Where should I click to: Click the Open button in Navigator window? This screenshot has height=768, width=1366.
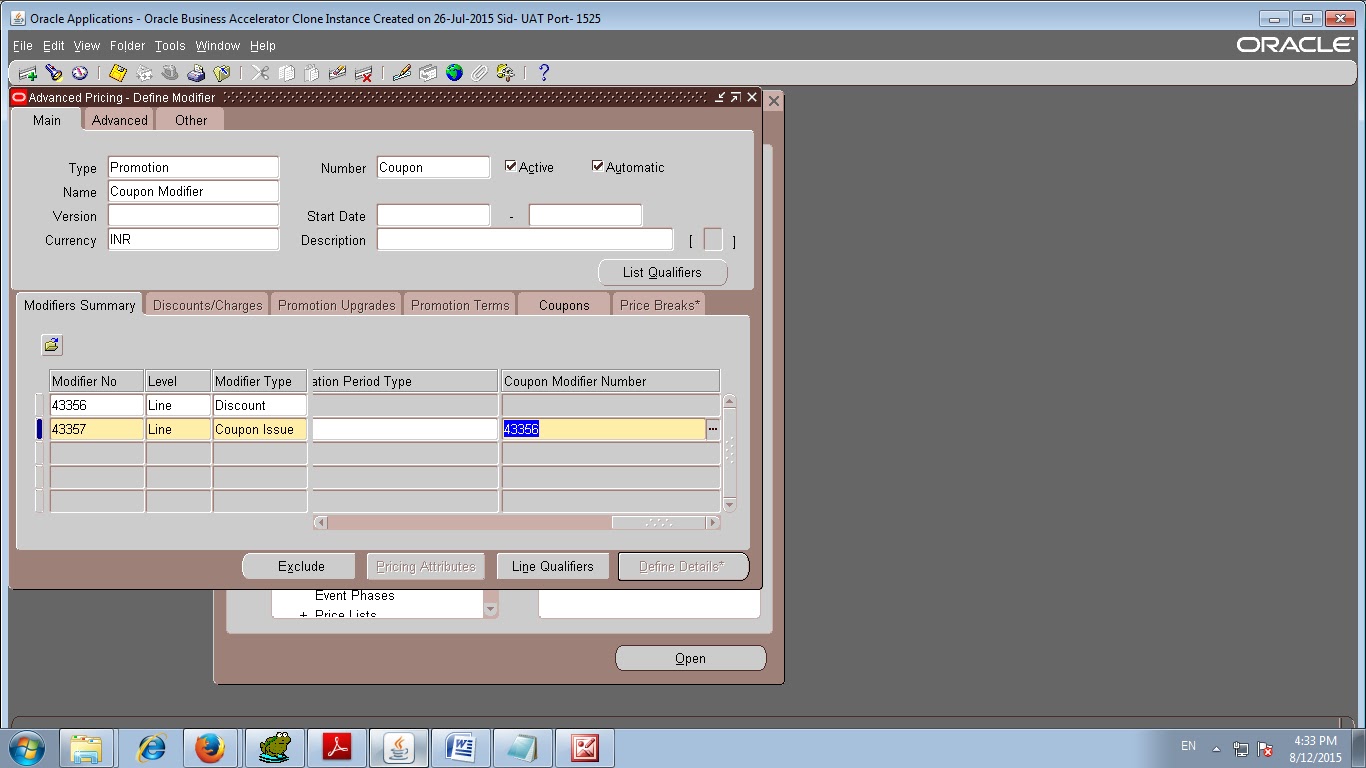pyautogui.click(x=690, y=658)
